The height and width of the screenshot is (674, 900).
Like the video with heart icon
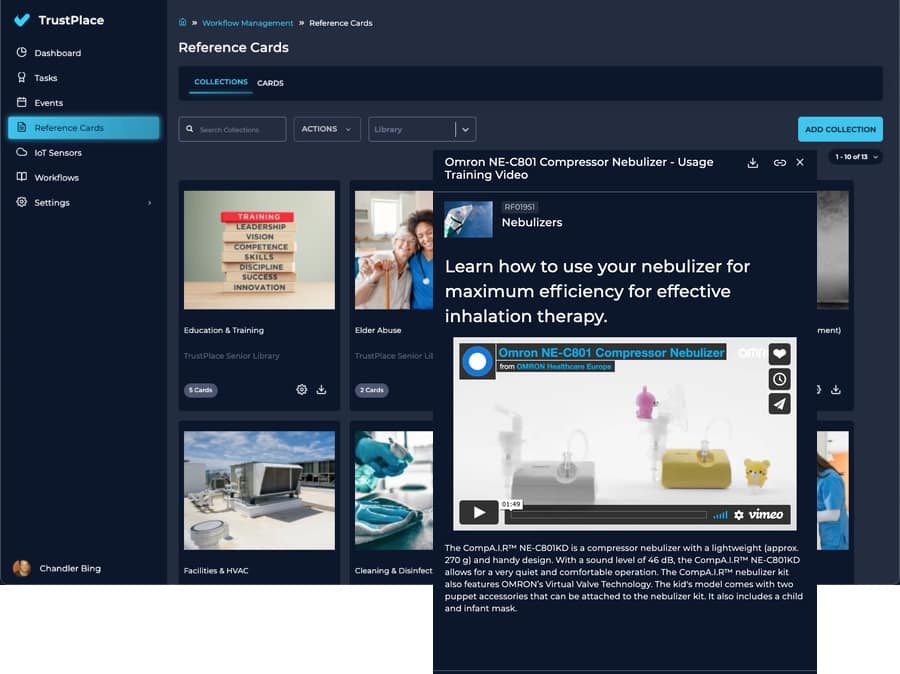coord(779,354)
